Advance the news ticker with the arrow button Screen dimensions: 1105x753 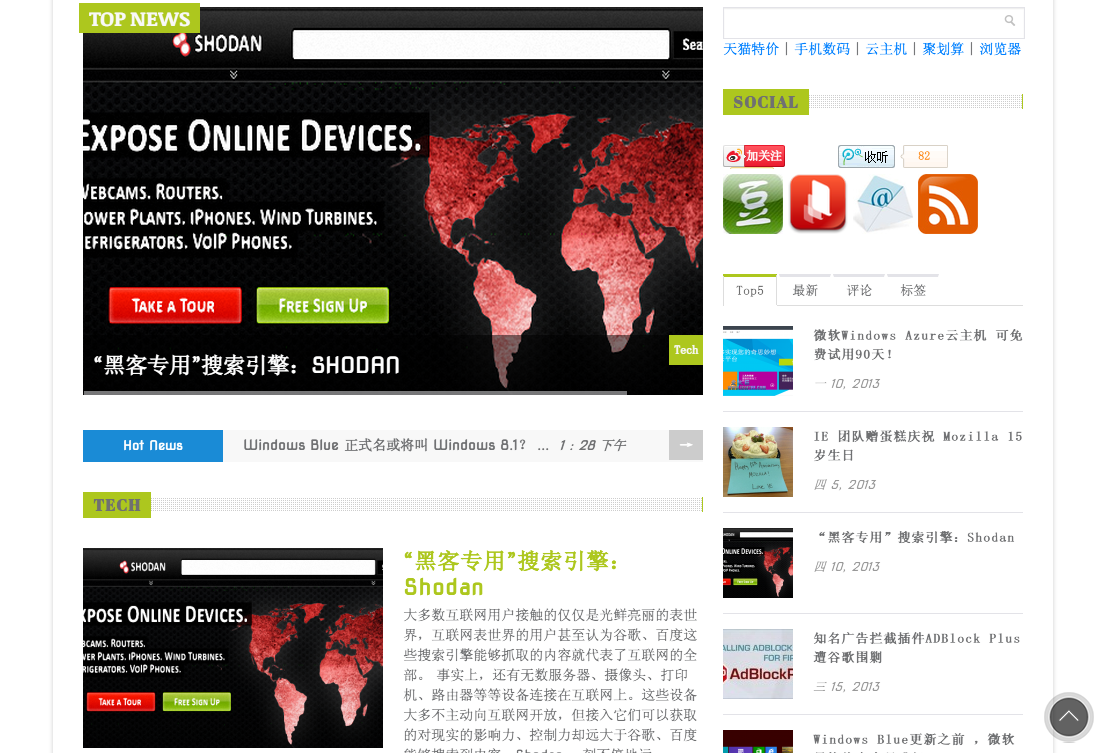coord(686,445)
